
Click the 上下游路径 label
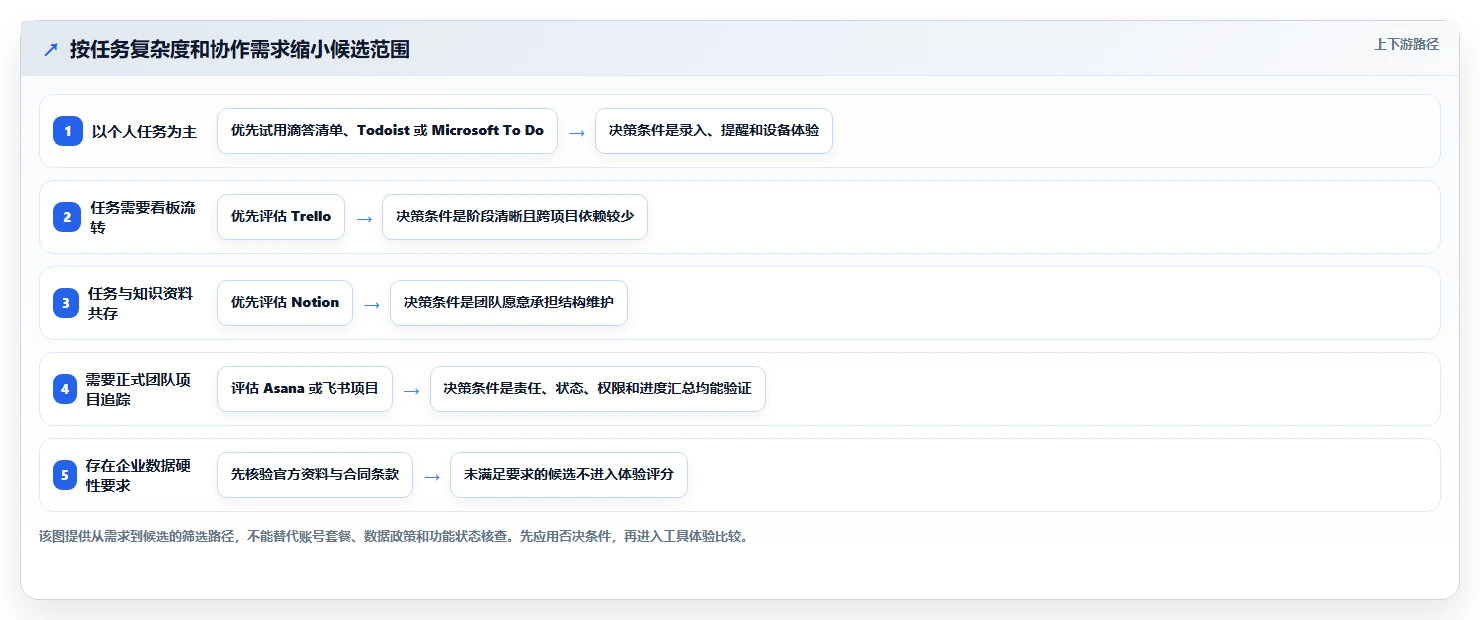click(1406, 44)
